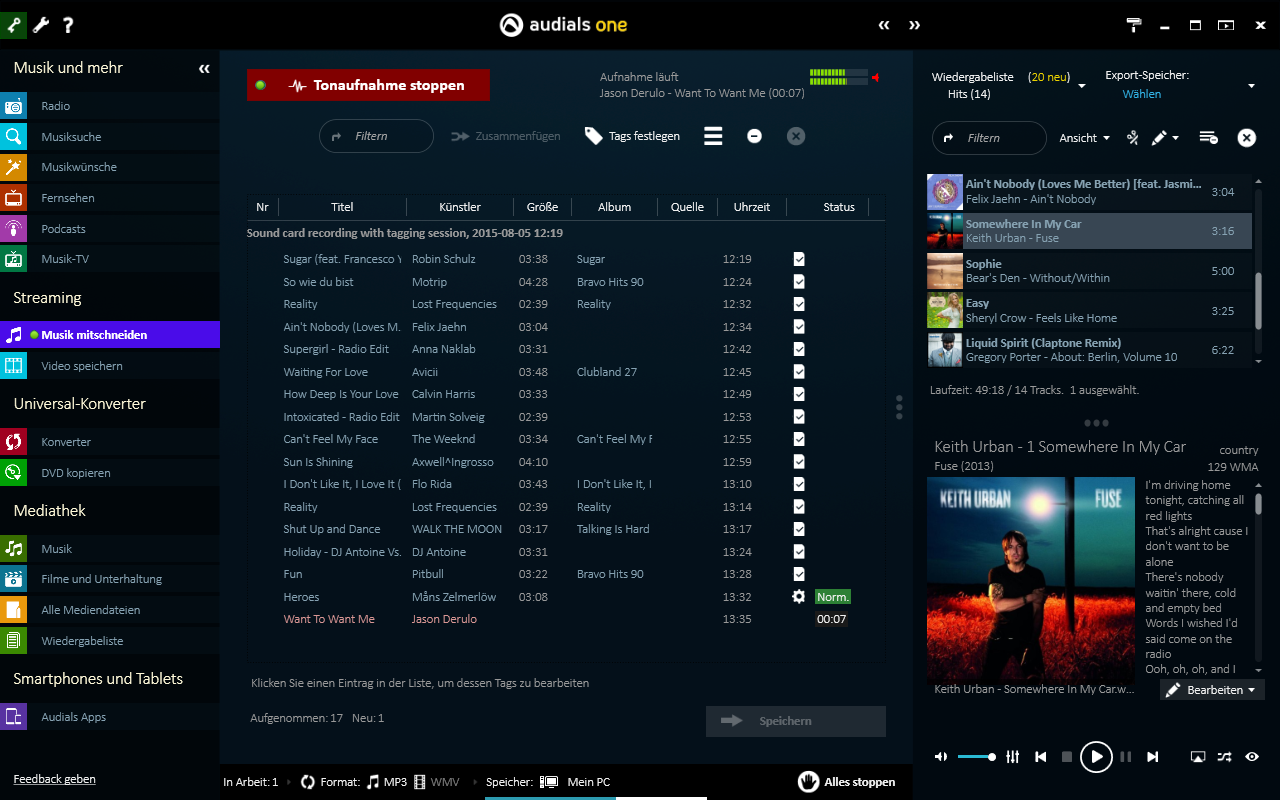Skip to the next track
This screenshot has width=1280, height=800.
click(1153, 757)
